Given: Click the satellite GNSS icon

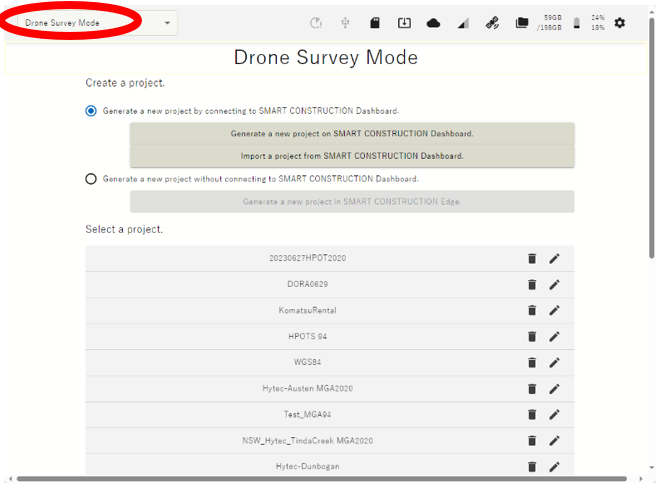Looking at the screenshot, I should pyautogui.click(x=492, y=23).
